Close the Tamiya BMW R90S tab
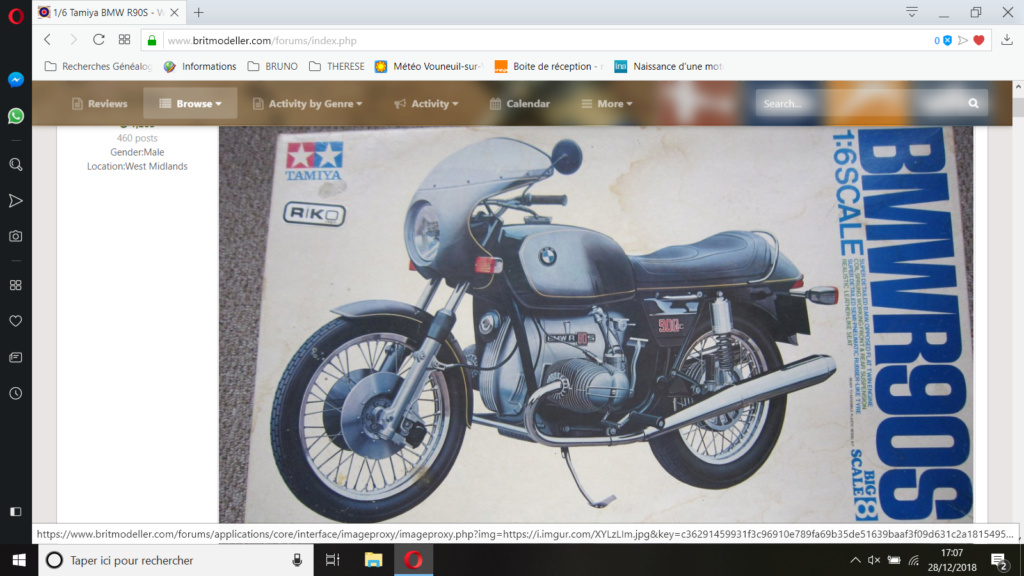The image size is (1024, 576). (x=174, y=12)
